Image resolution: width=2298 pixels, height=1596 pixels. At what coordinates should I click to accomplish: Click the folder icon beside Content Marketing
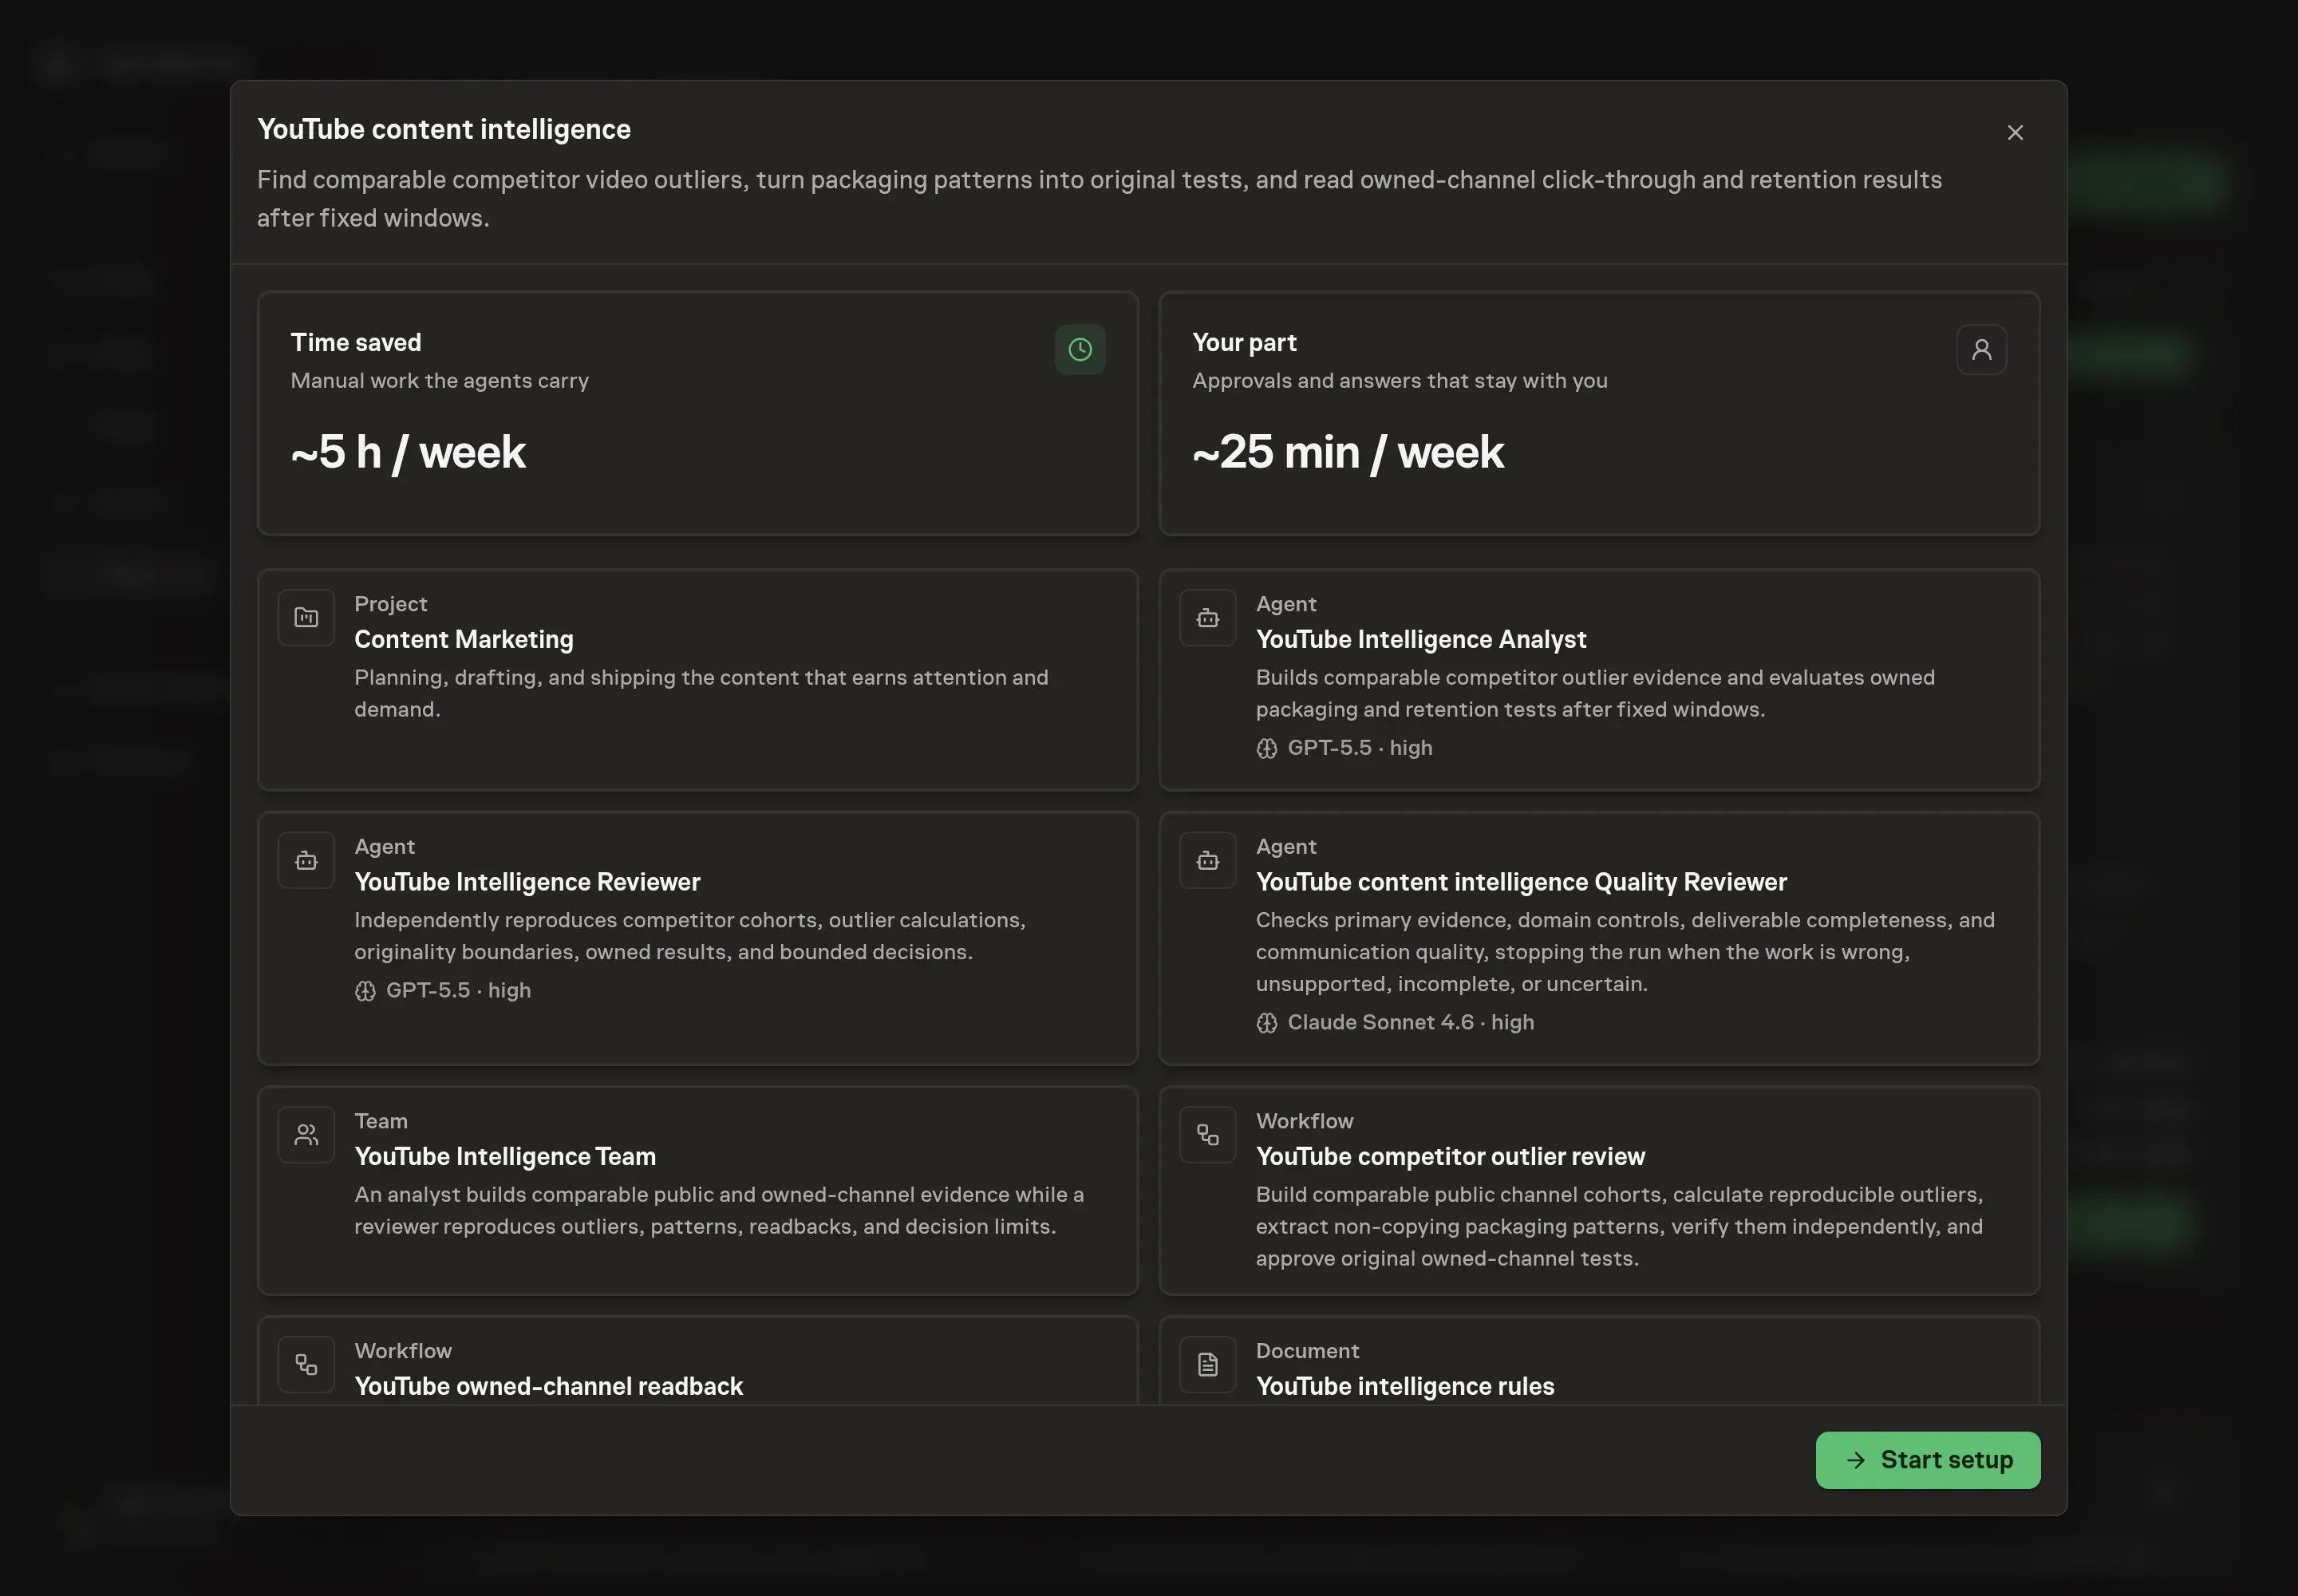(x=306, y=618)
